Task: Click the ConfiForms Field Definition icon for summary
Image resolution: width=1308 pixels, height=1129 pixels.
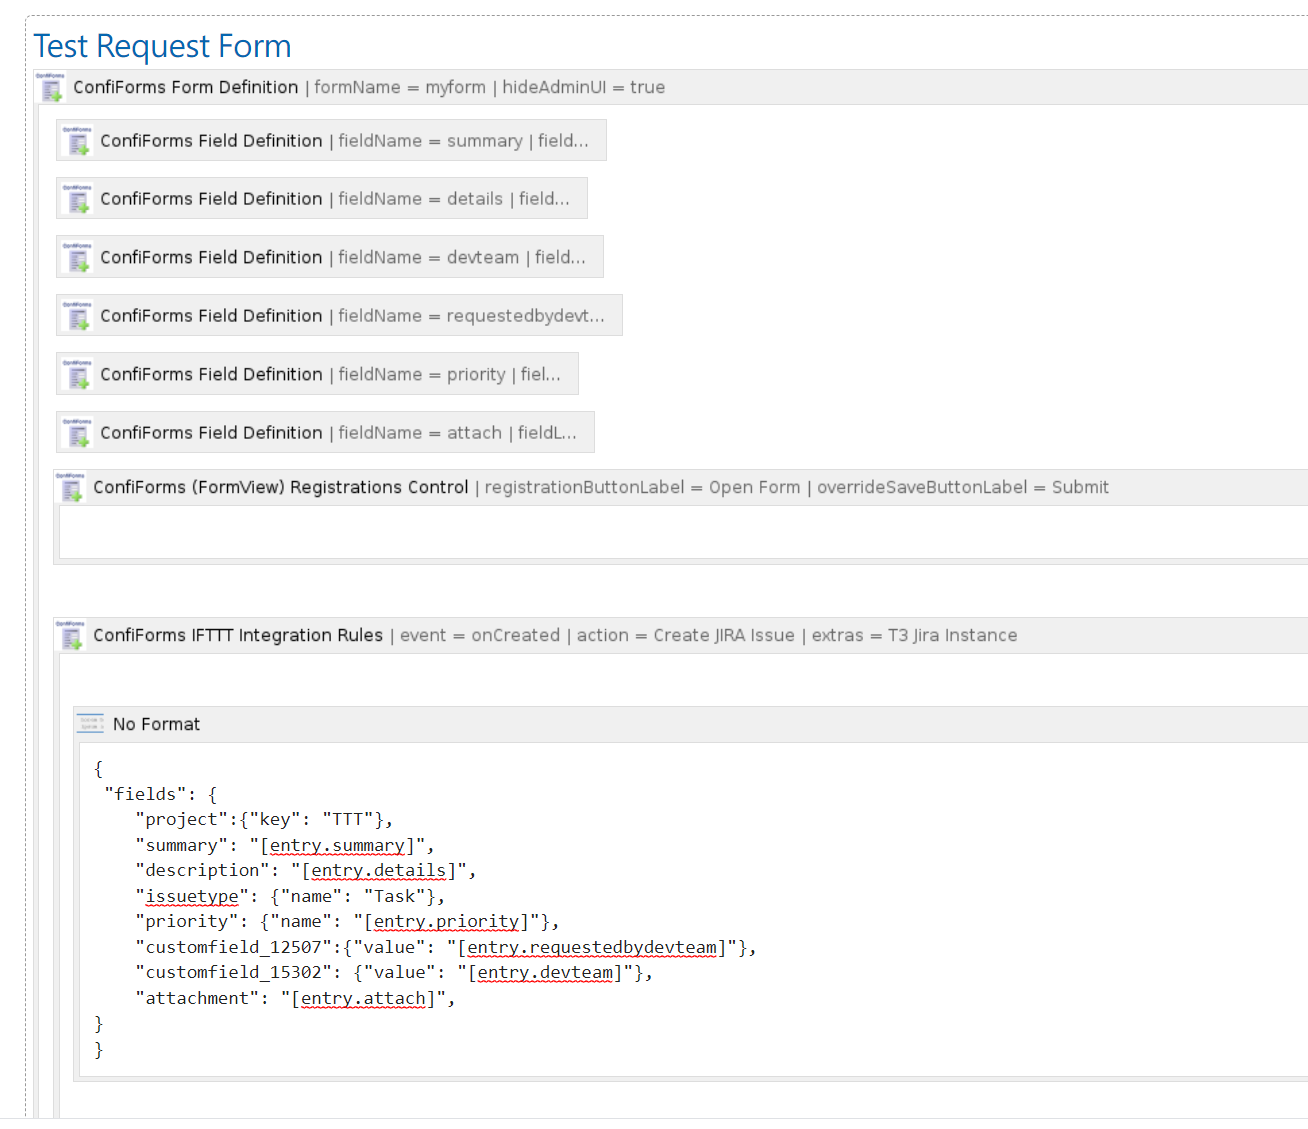Action: (x=77, y=140)
